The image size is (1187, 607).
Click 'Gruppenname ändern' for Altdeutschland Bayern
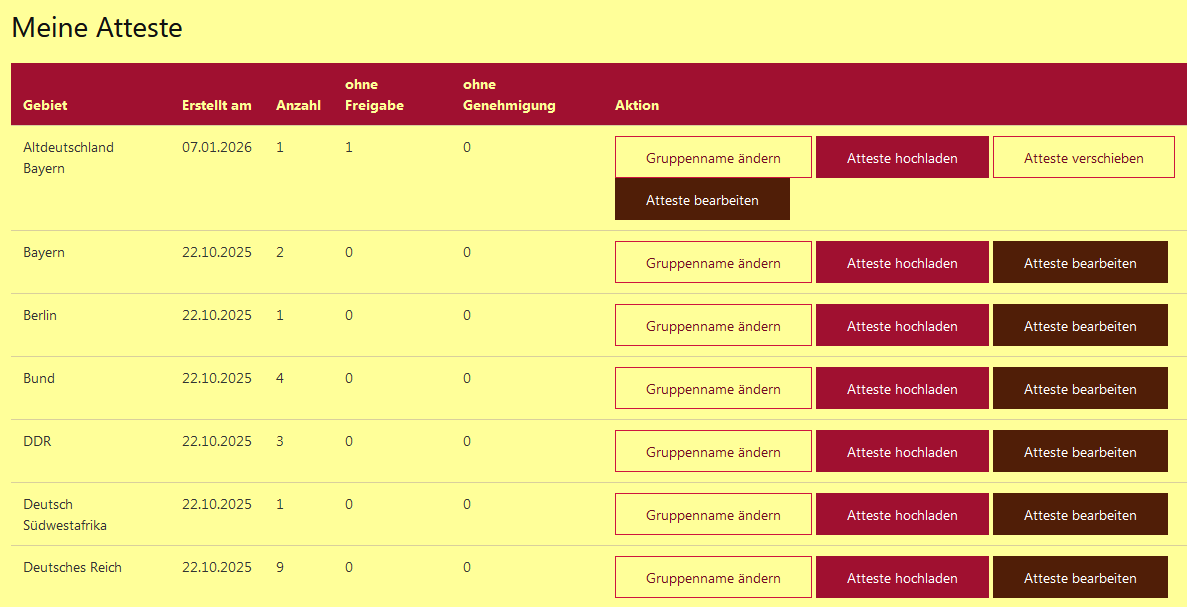coord(713,158)
